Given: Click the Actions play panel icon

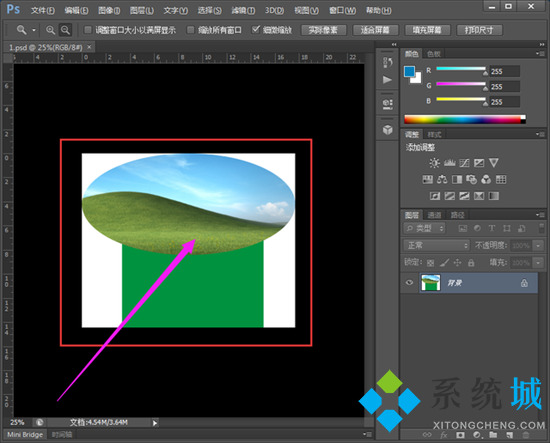Looking at the screenshot, I should 387,80.
